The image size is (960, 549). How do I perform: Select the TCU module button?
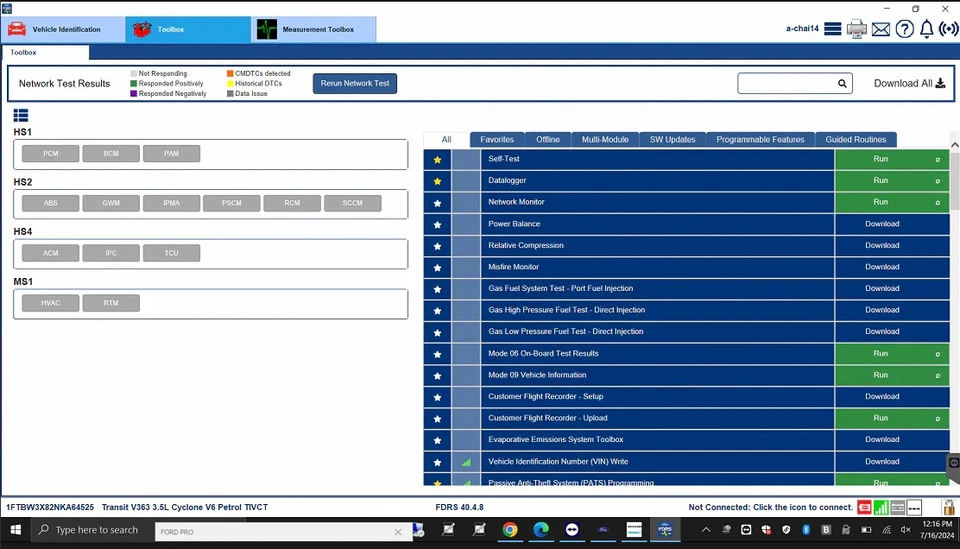171,253
